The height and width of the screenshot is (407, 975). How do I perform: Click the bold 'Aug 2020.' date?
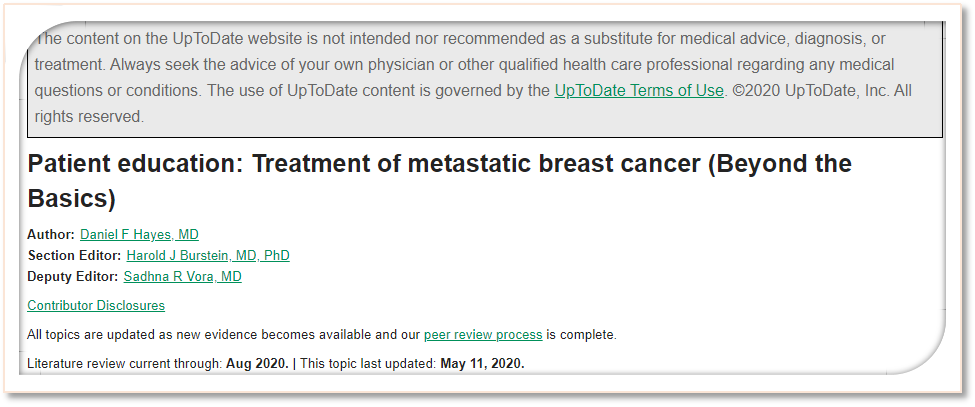point(256,364)
